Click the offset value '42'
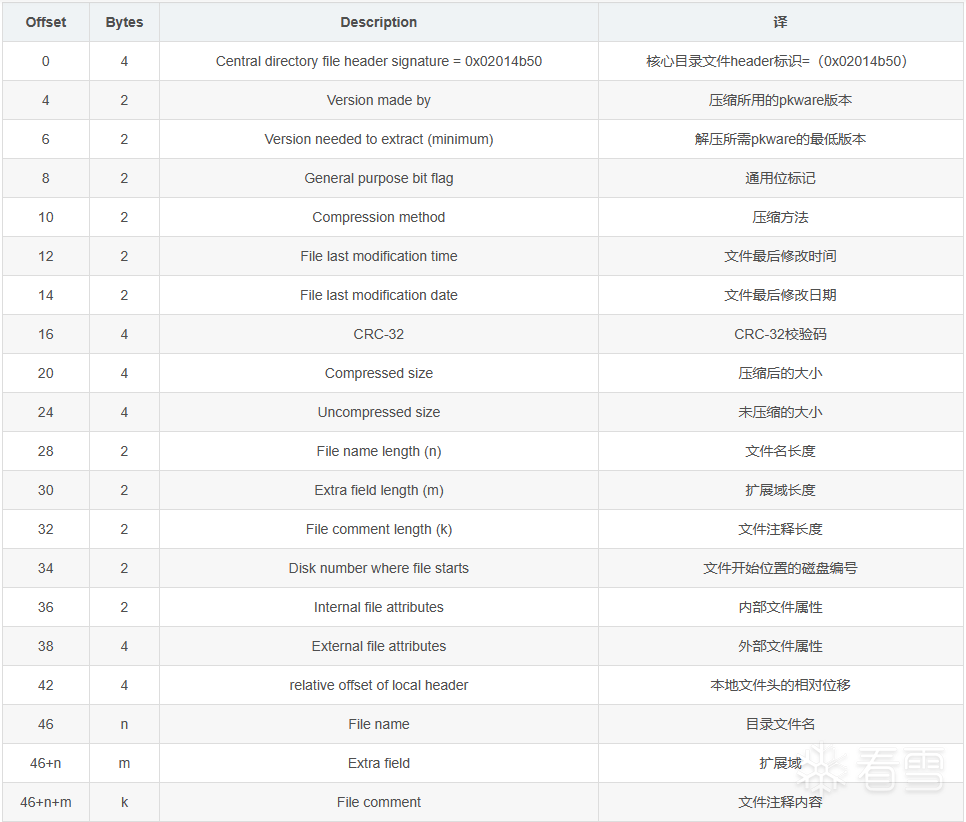This screenshot has height=822, width=966. pos(46,685)
